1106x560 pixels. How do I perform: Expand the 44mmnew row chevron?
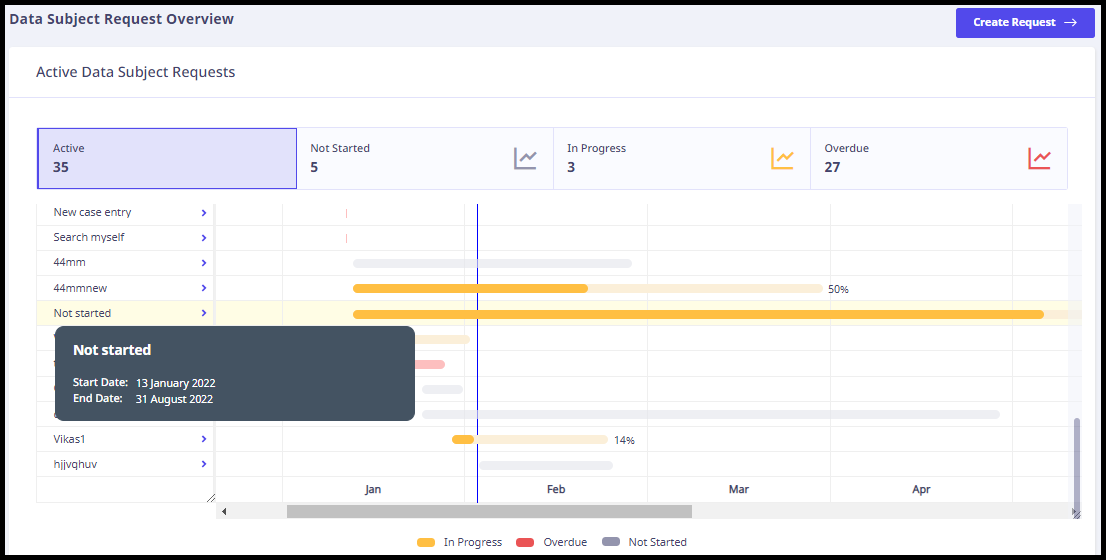[204, 288]
